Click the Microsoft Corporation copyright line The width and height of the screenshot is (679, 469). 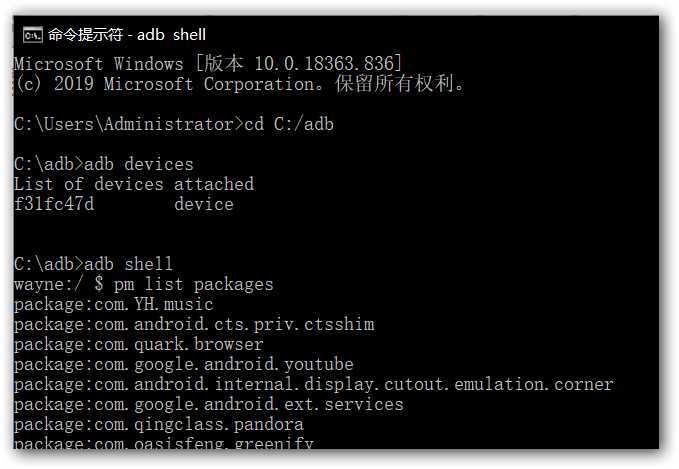[x=239, y=84]
